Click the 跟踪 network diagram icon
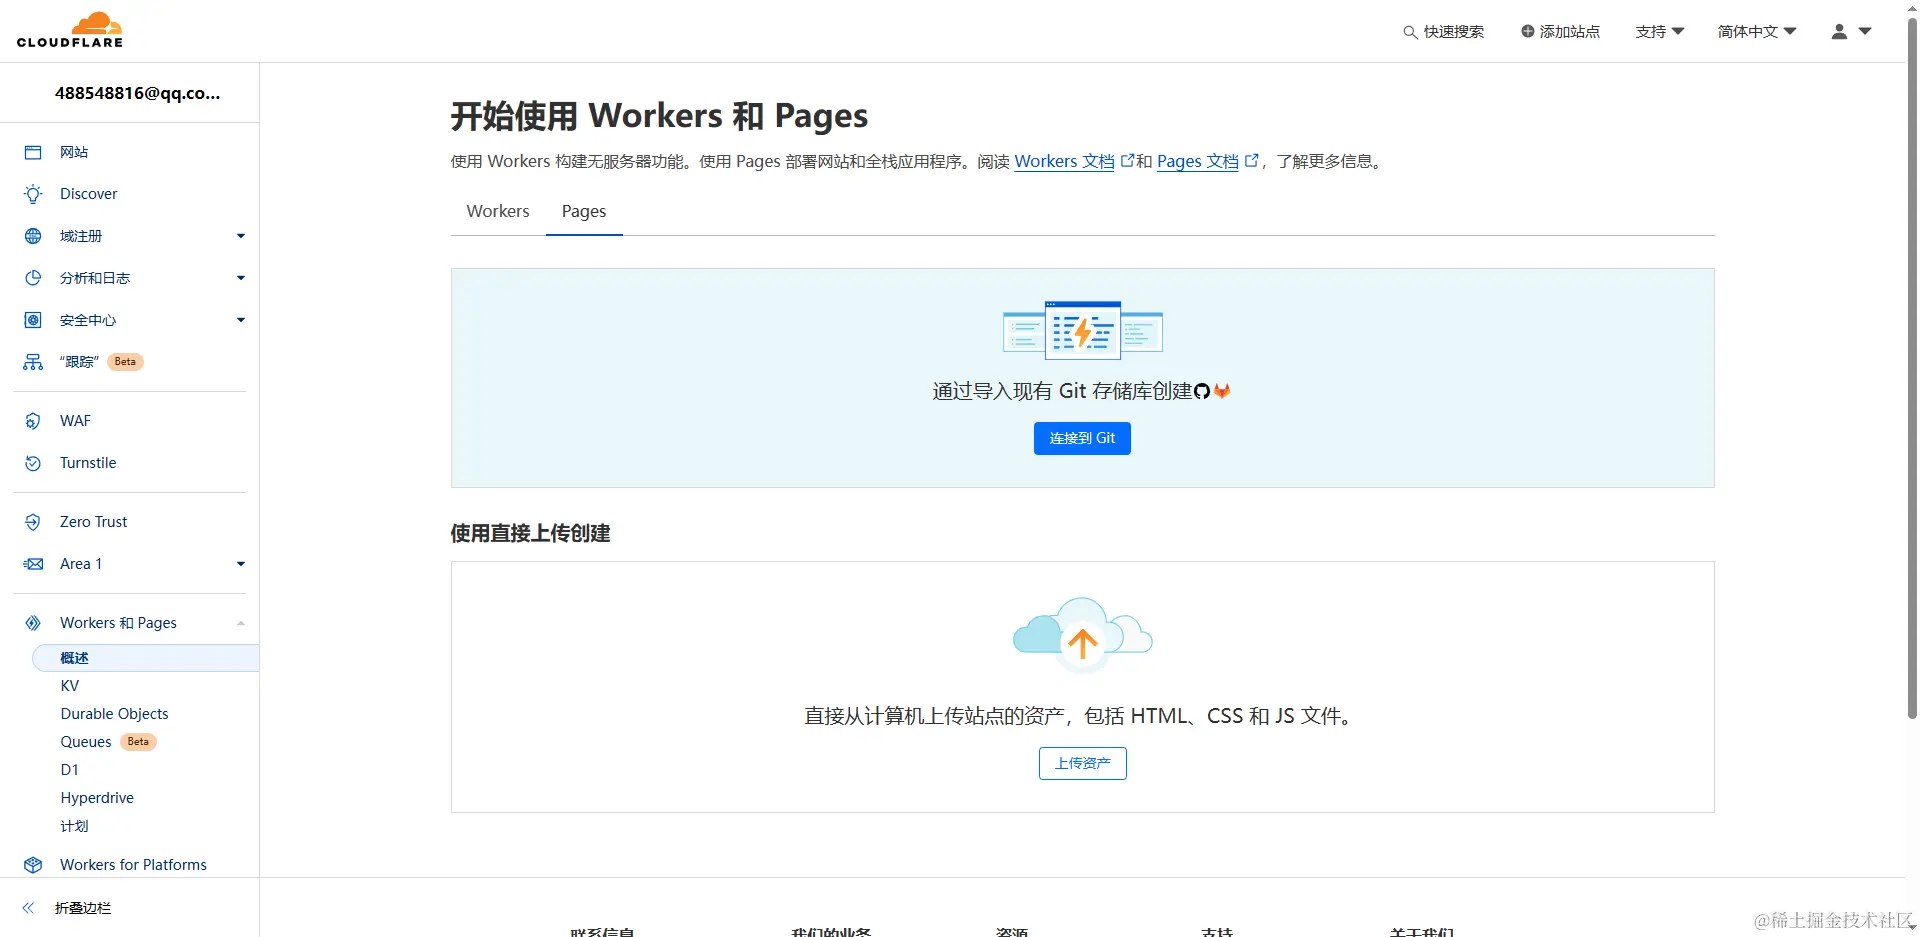Screen dimensions: 1920x937 [x=33, y=362]
